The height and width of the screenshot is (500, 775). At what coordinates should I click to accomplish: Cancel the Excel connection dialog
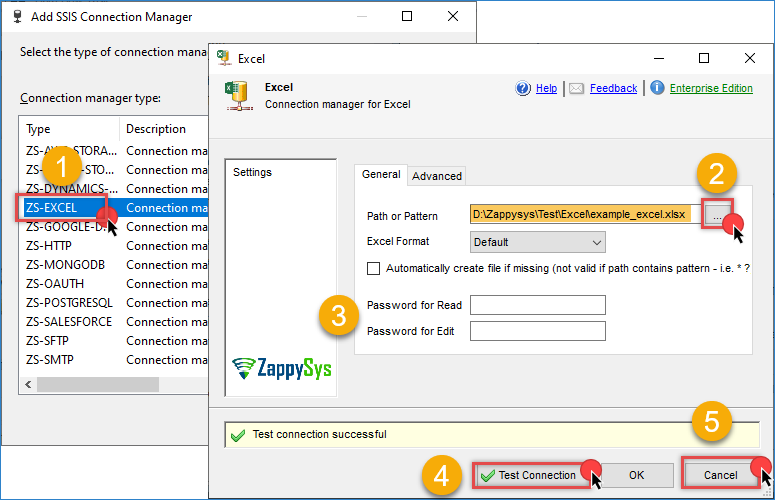[719, 475]
